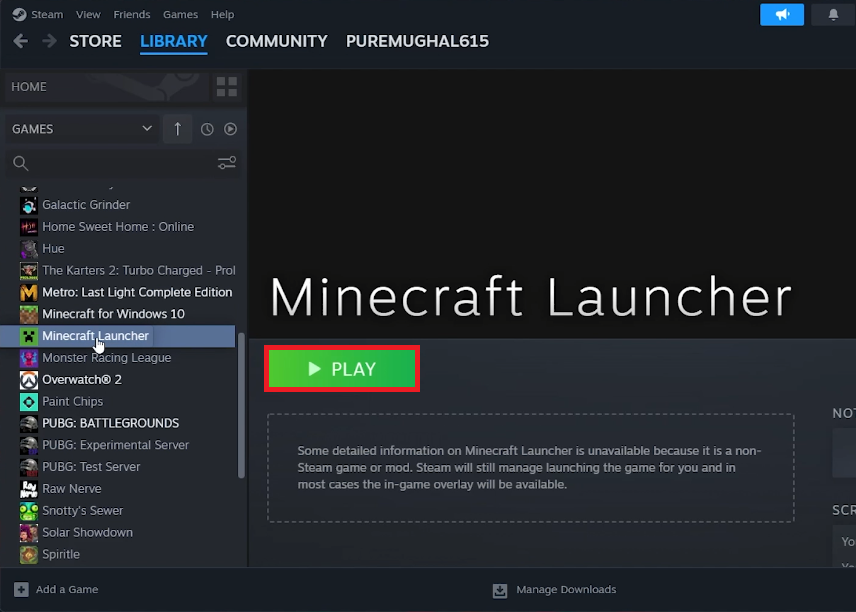Open advanced filter settings icon

coord(227,163)
